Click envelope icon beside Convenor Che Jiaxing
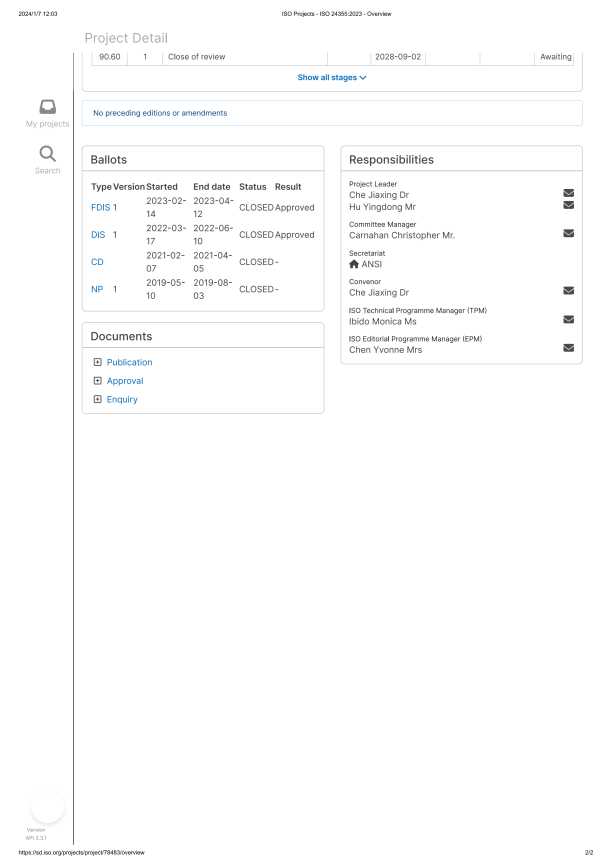This screenshot has height=866, width=612. [569, 291]
